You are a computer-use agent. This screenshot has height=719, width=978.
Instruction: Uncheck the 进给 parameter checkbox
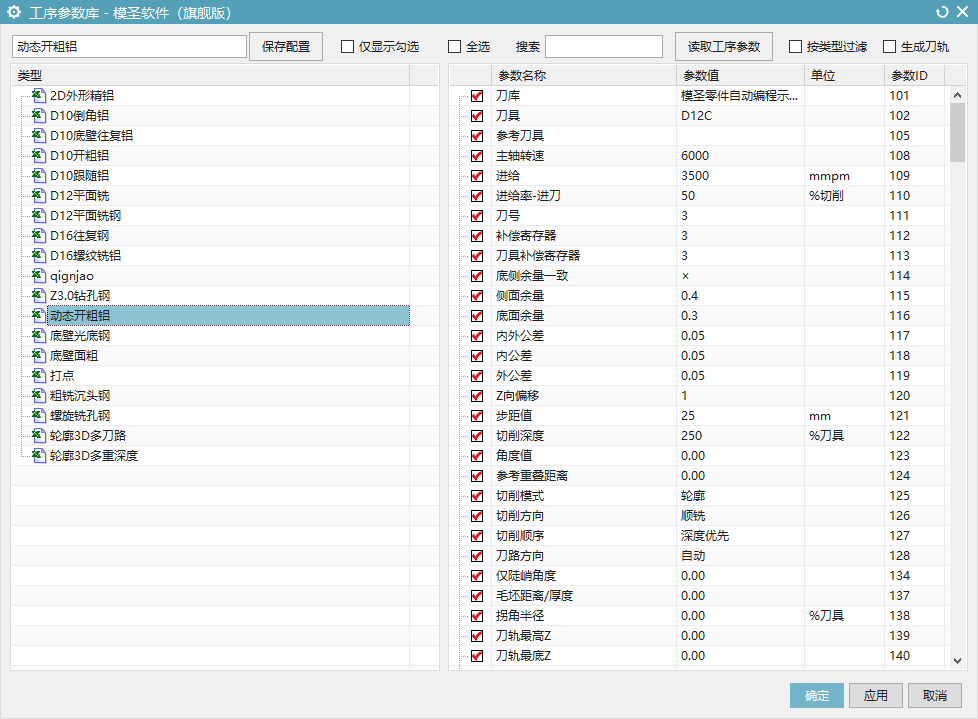pyautogui.click(x=477, y=176)
